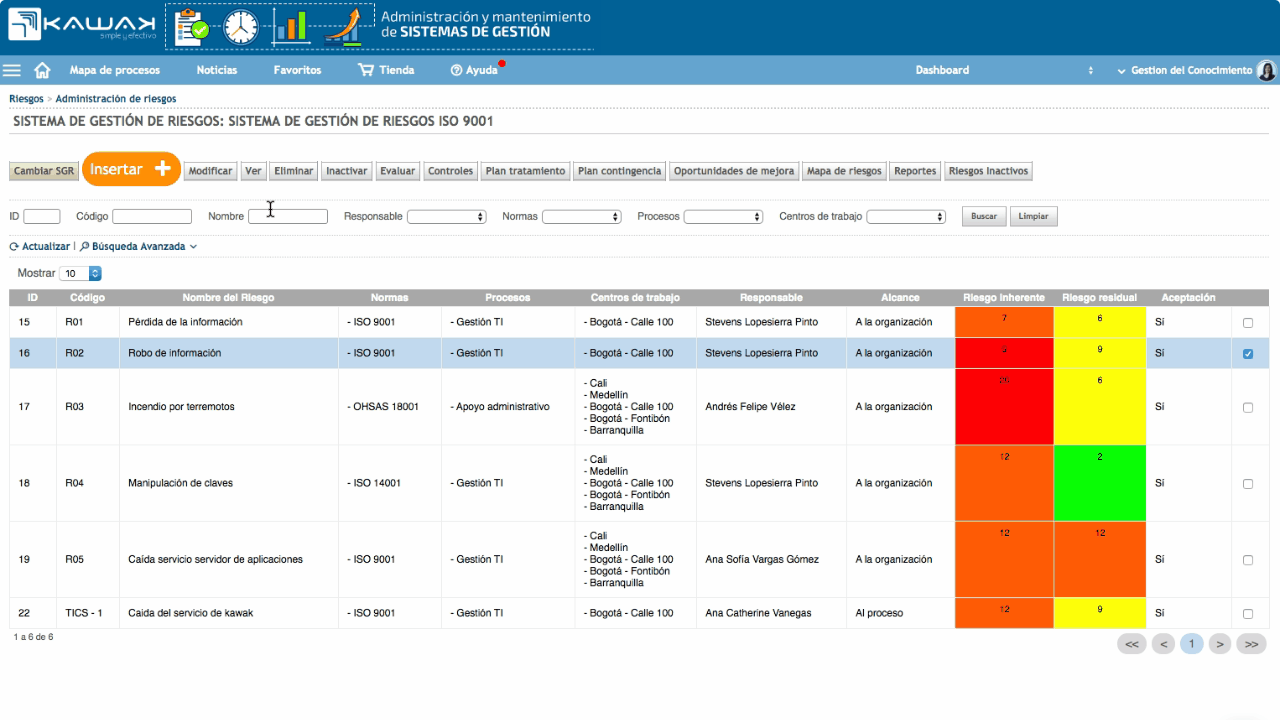Viewport: 1280px width, 720px height.
Task: Open the Responsable dropdown
Action: click(447, 216)
